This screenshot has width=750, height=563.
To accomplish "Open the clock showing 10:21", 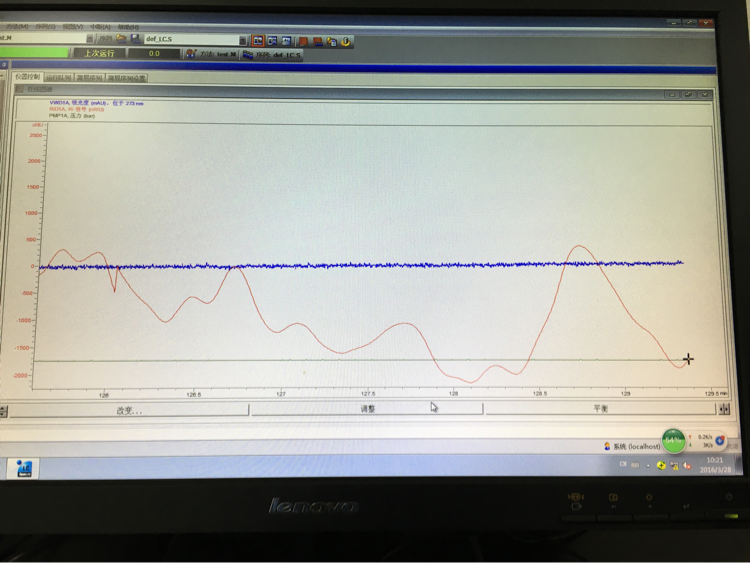I will pos(715,465).
